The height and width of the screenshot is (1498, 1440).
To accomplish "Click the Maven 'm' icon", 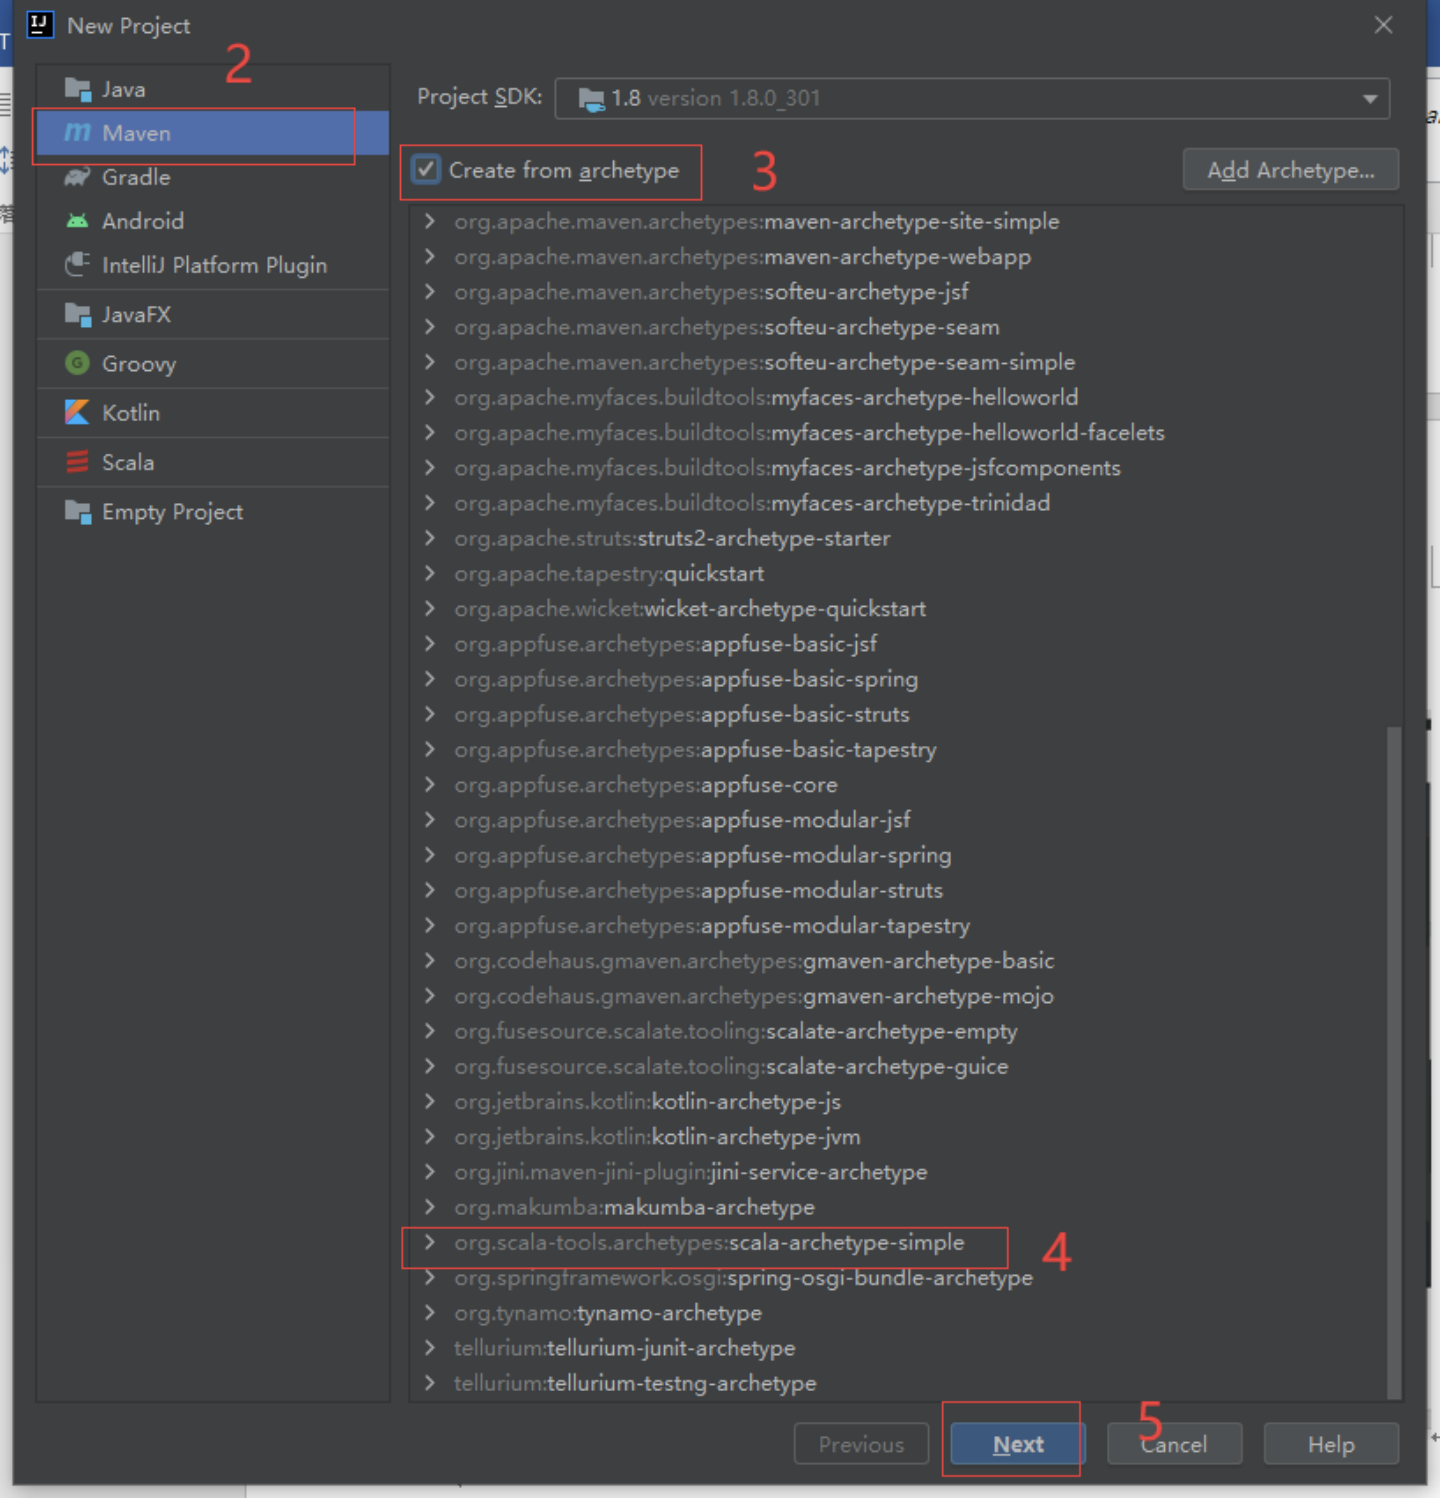I will (77, 133).
